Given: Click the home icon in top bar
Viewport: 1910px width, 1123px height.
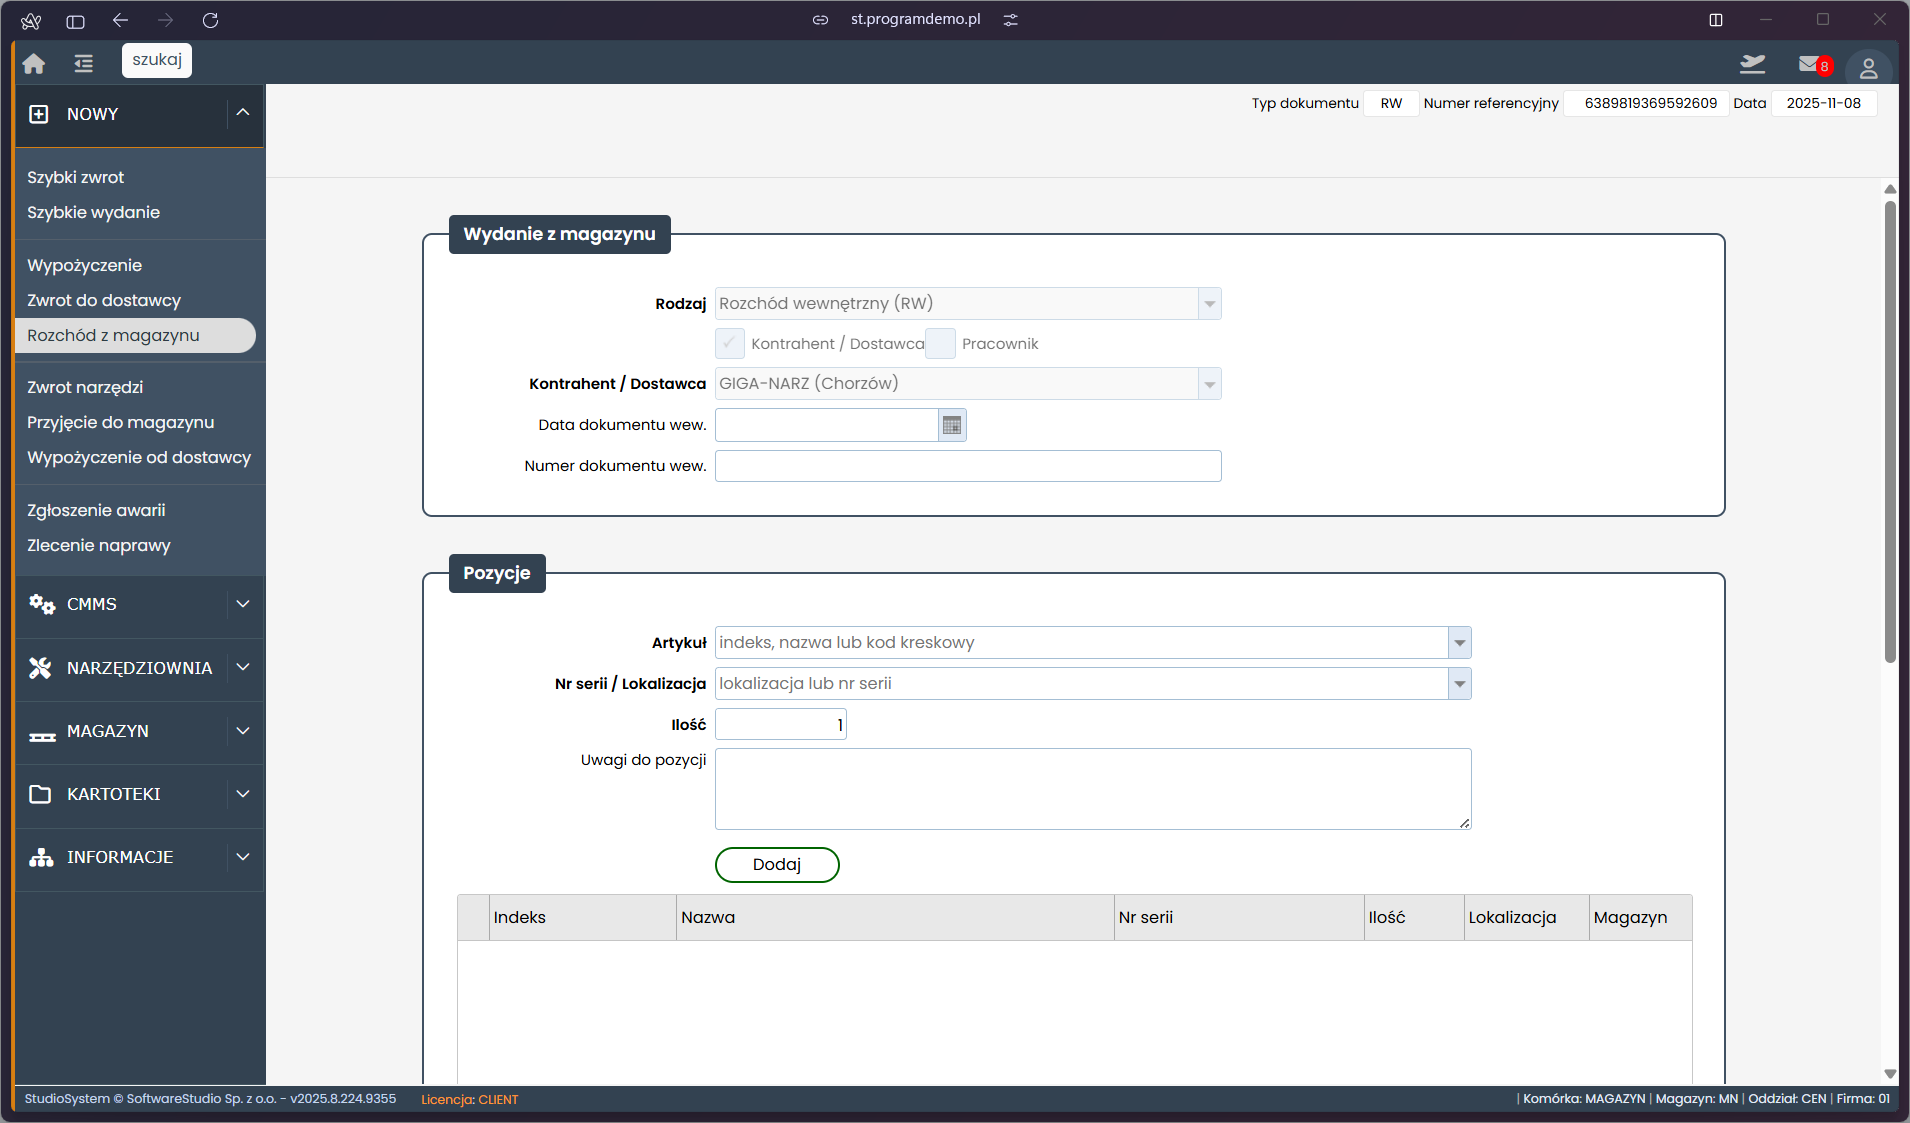Looking at the screenshot, I should 34,64.
